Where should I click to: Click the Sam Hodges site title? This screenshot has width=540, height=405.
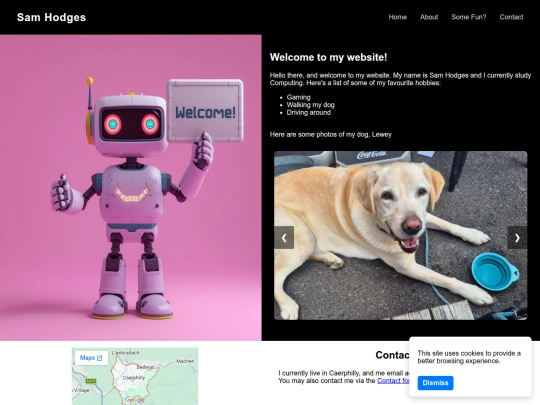click(51, 17)
